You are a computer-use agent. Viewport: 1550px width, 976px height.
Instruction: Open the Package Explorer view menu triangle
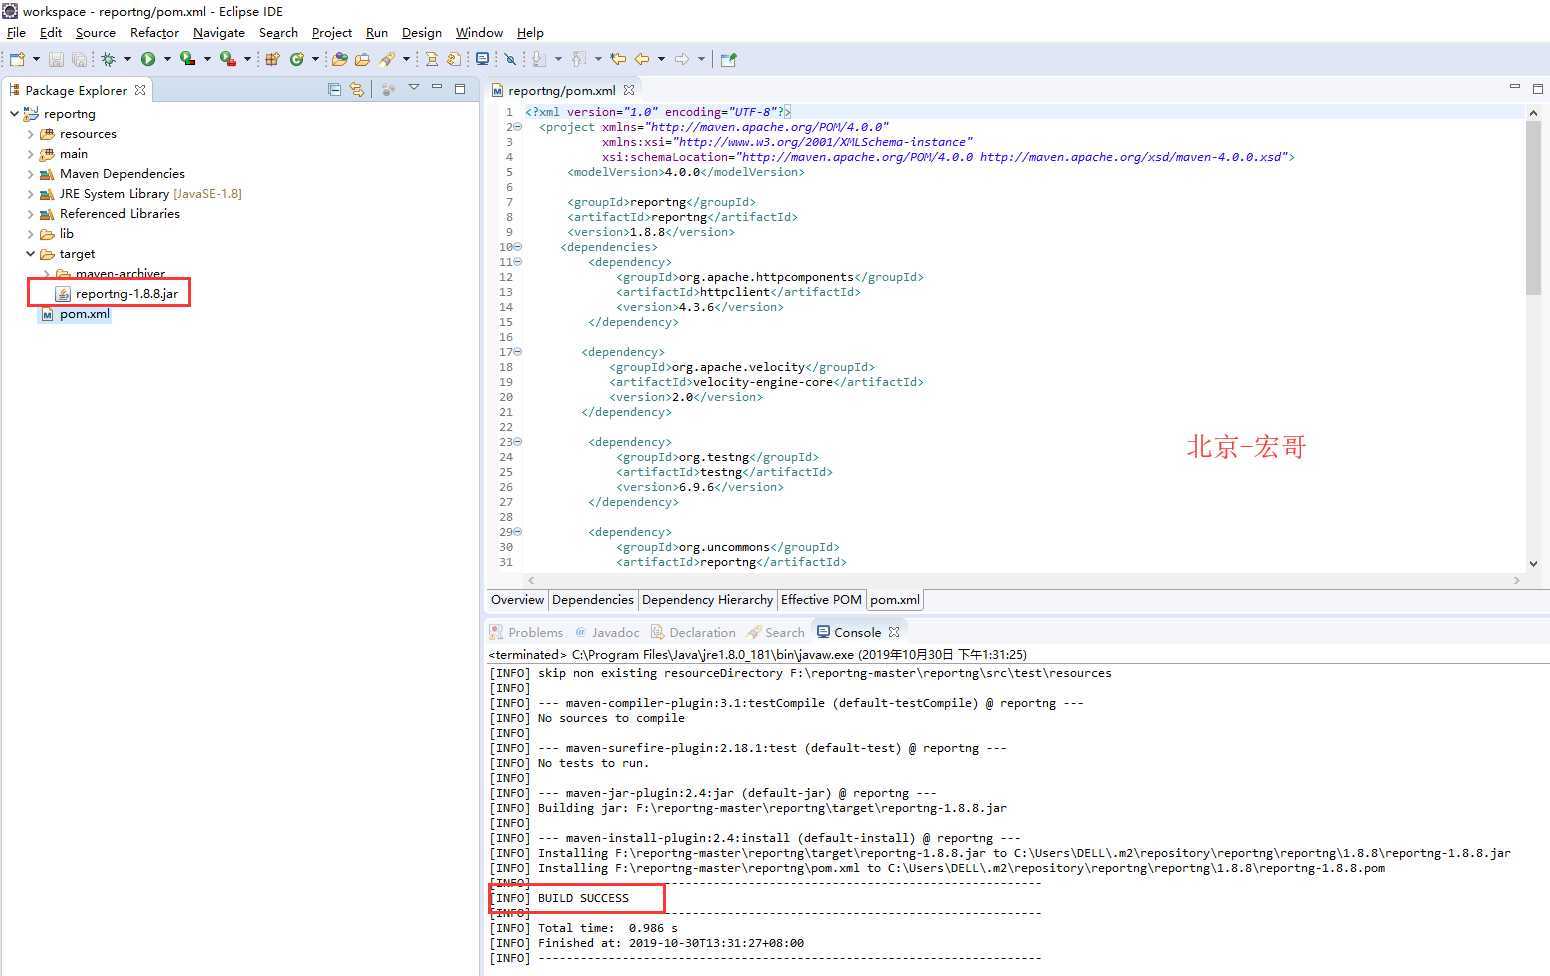point(413,87)
